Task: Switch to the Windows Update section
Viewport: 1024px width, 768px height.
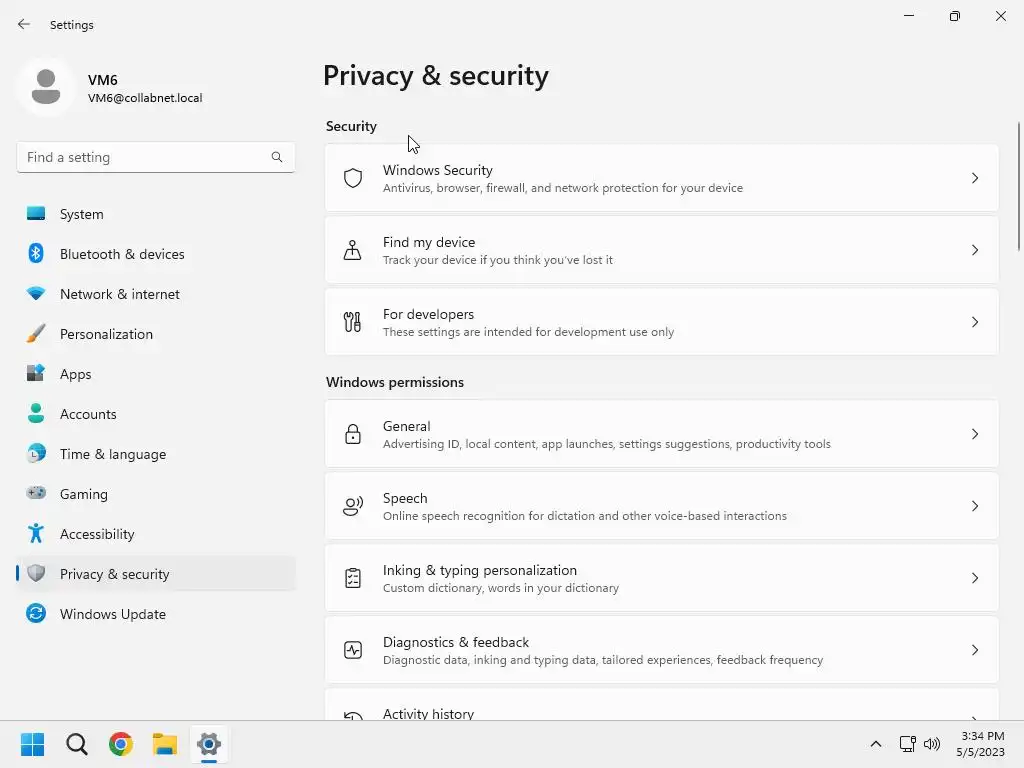Action: pos(113,614)
